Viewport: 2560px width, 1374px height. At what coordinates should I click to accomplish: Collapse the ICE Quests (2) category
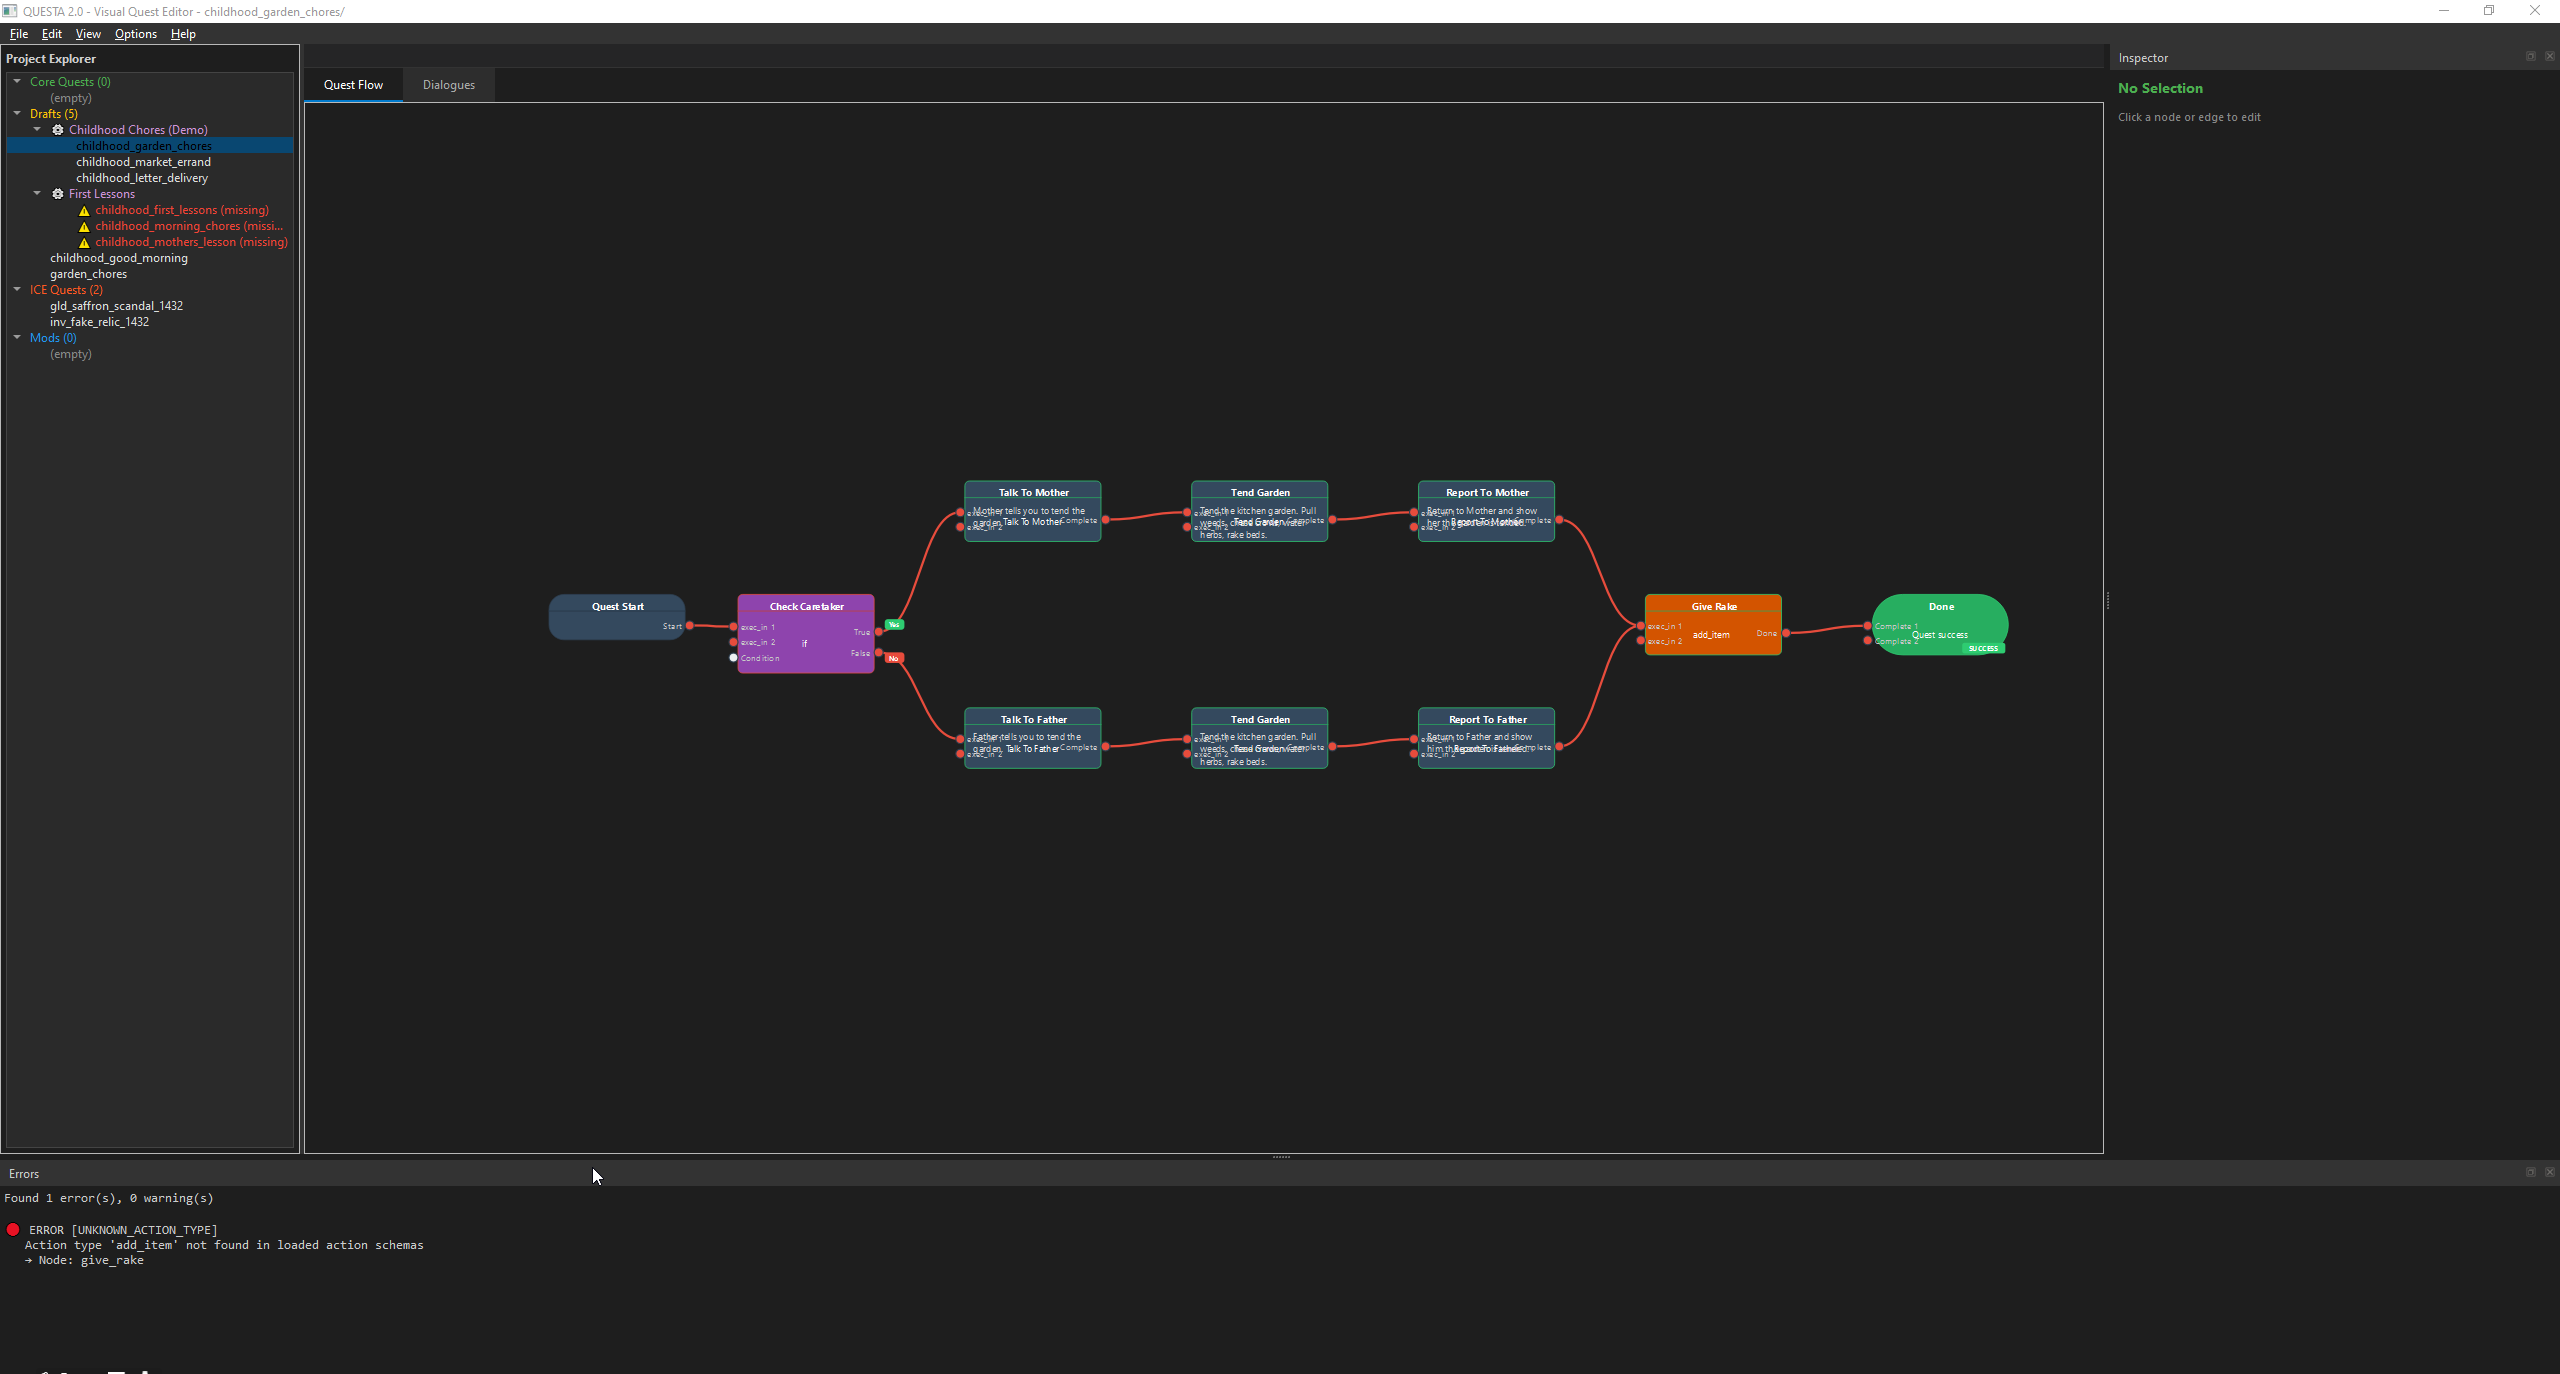tap(17, 290)
